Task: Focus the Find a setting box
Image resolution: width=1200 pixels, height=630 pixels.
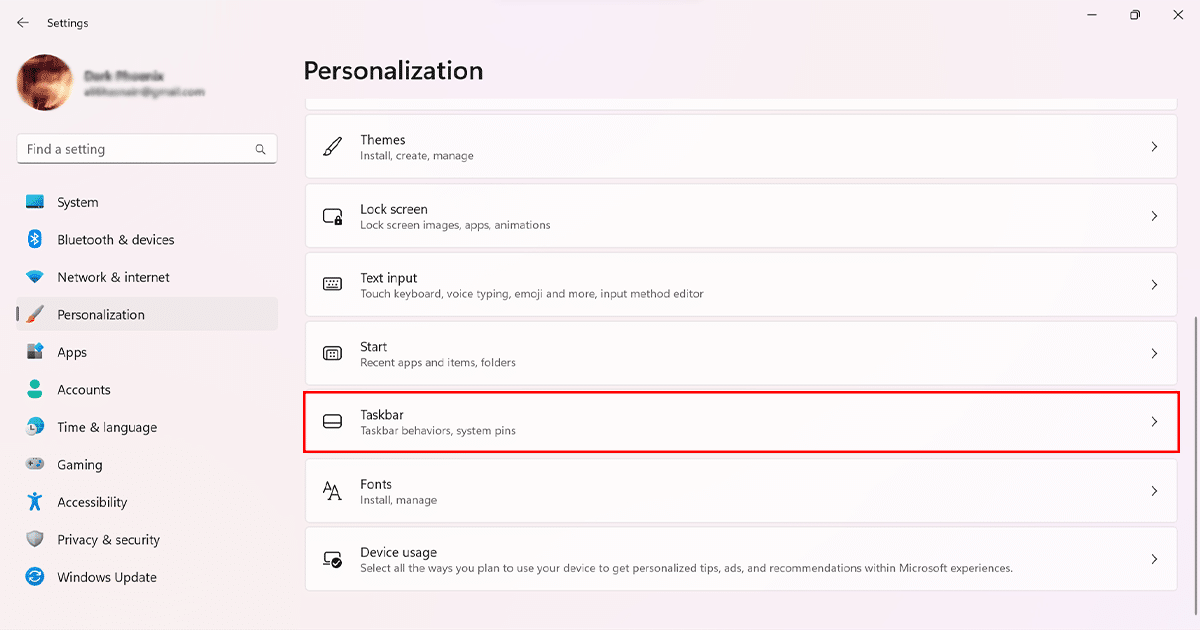Action: [135, 150]
